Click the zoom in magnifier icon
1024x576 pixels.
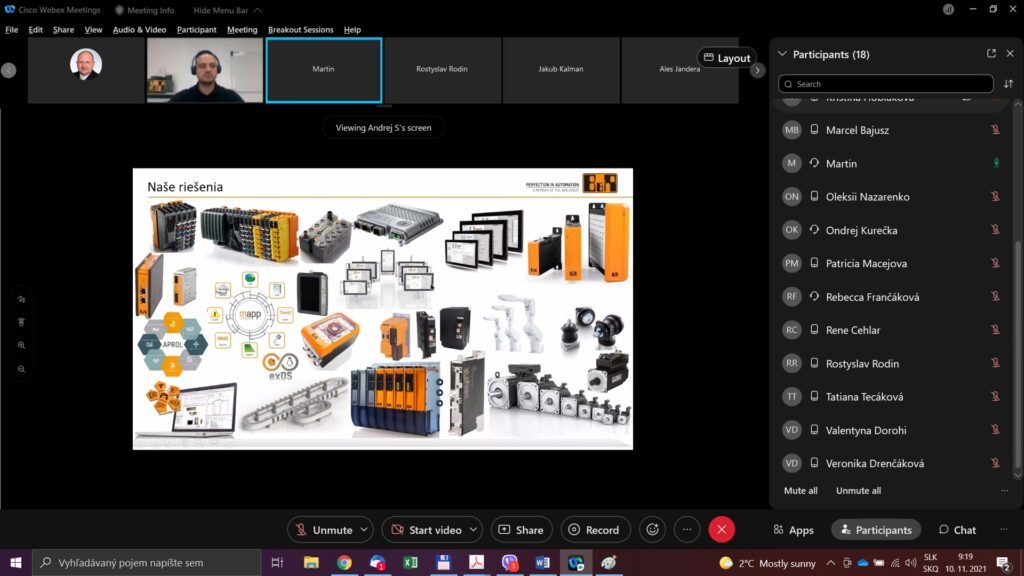[x=21, y=345]
